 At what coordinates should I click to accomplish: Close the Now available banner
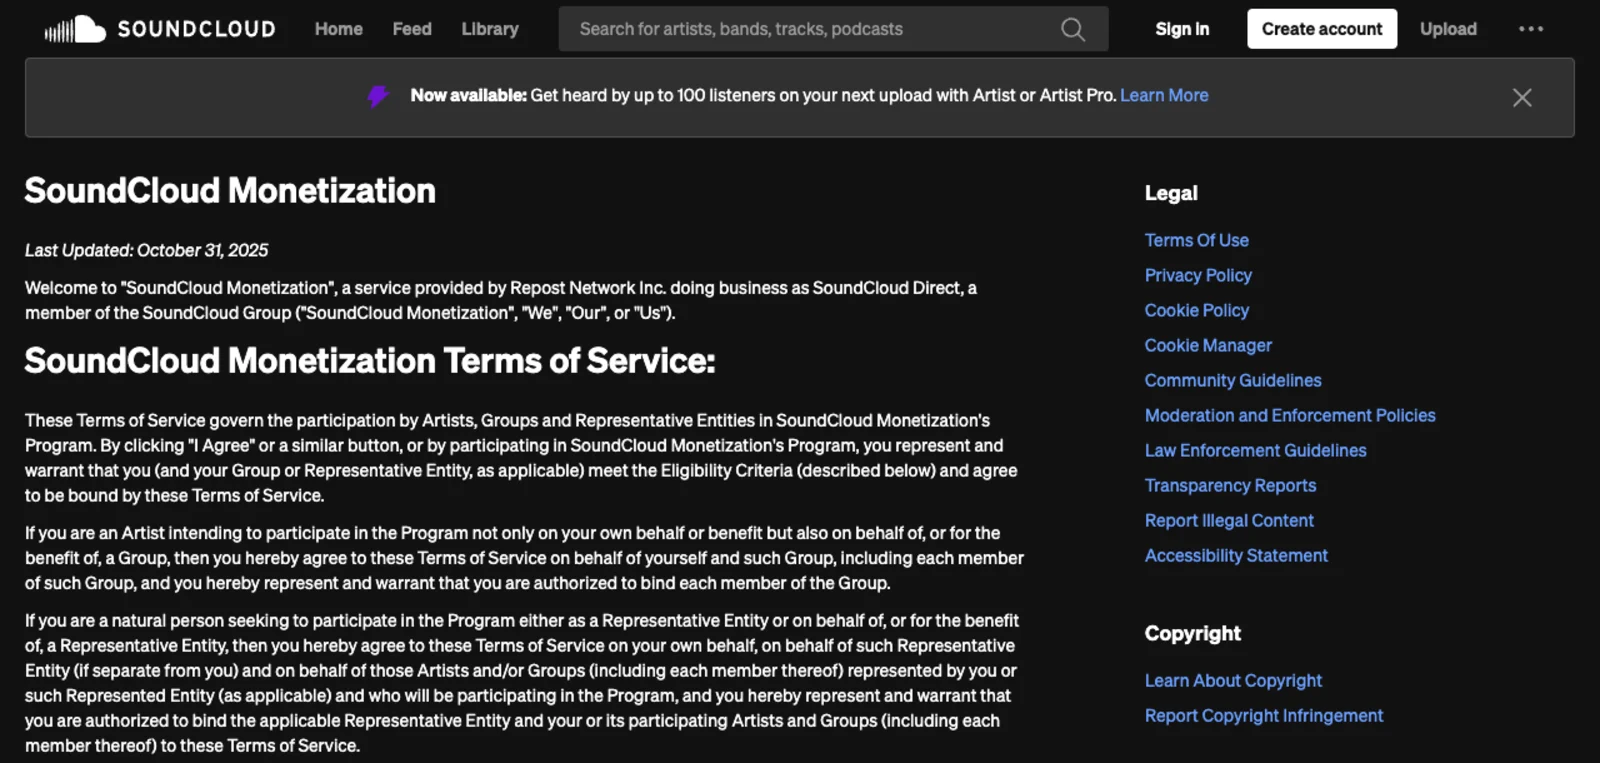(1522, 97)
